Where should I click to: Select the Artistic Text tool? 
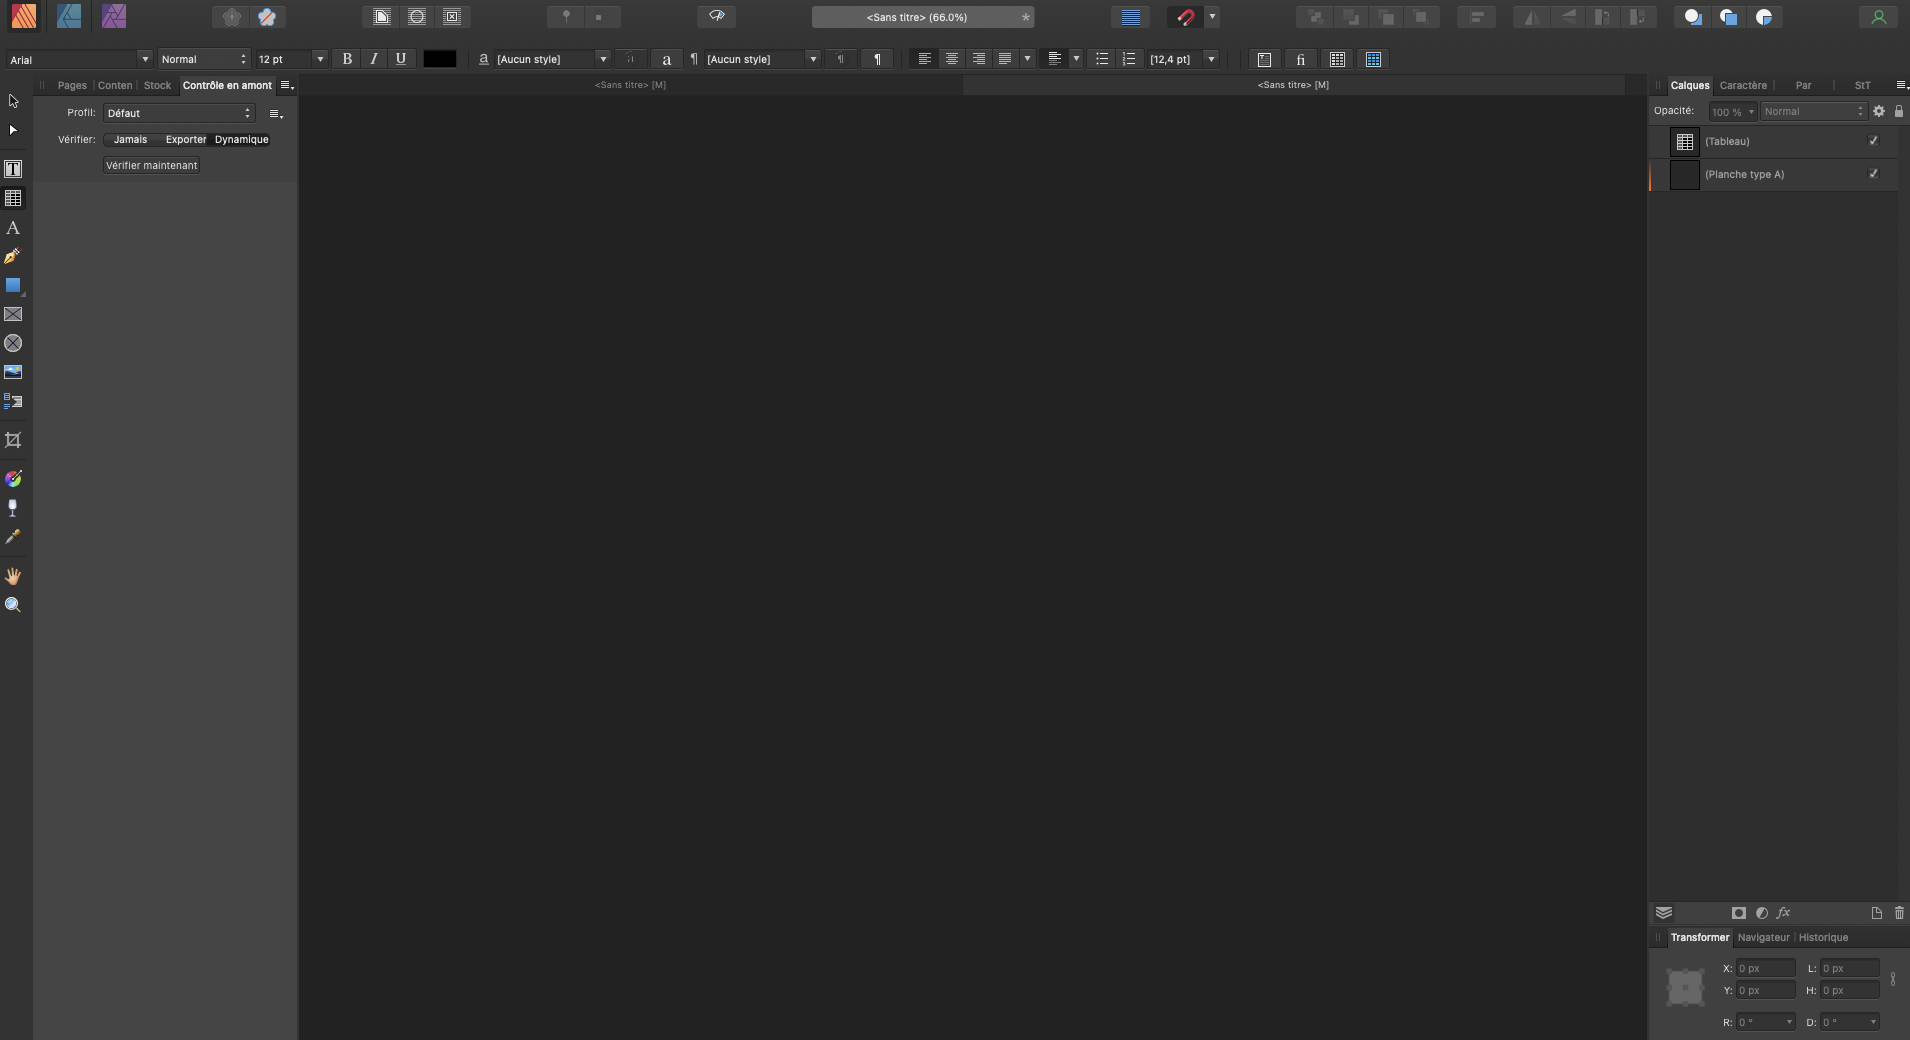(x=13, y=228)
